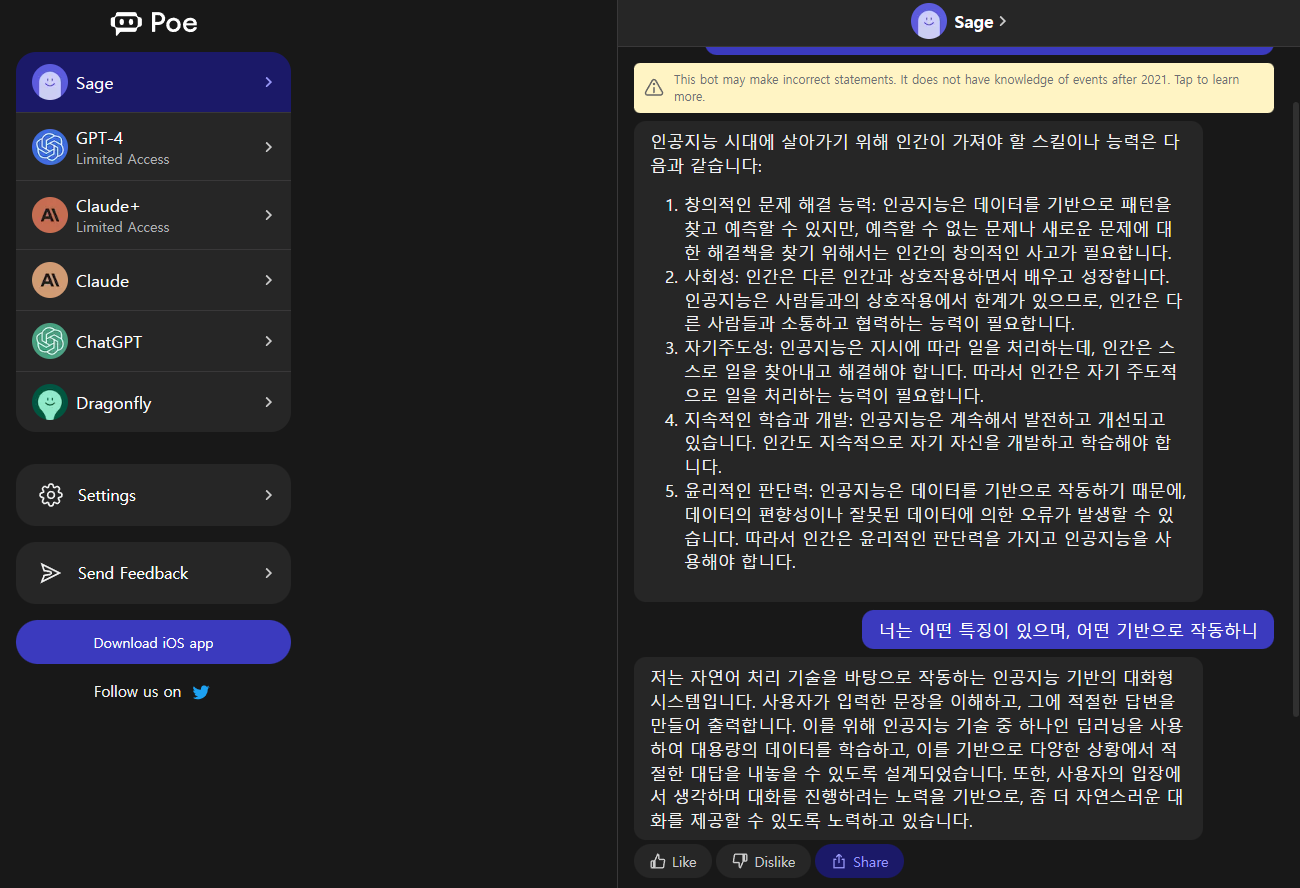Open Claude row chevron
The image size is (1300, 888).
point(268,280)
